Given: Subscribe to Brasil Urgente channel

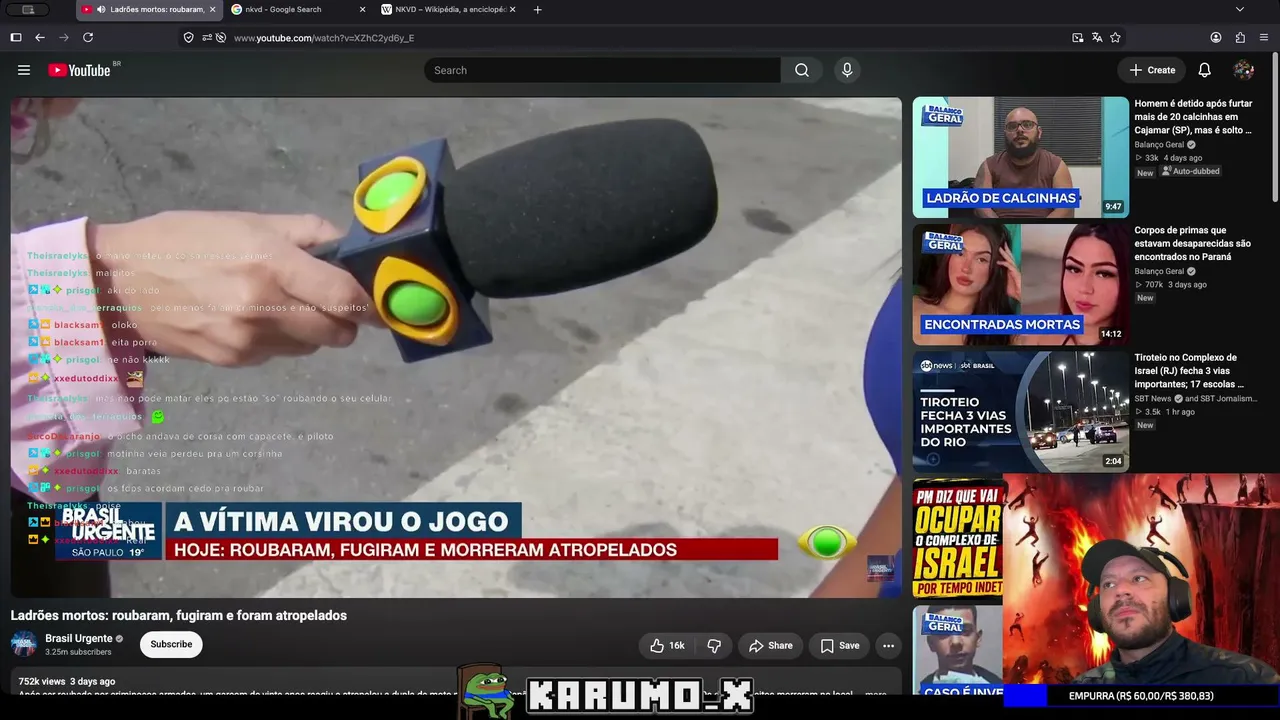Looking at the screenshot, I should click(x=171, y=645).
